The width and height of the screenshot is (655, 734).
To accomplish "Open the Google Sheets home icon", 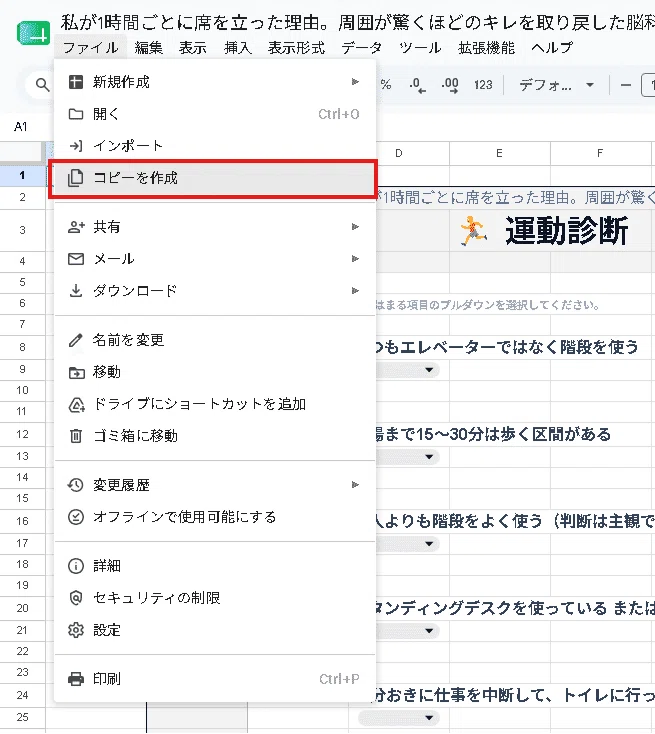I will (x=33, y=33).
